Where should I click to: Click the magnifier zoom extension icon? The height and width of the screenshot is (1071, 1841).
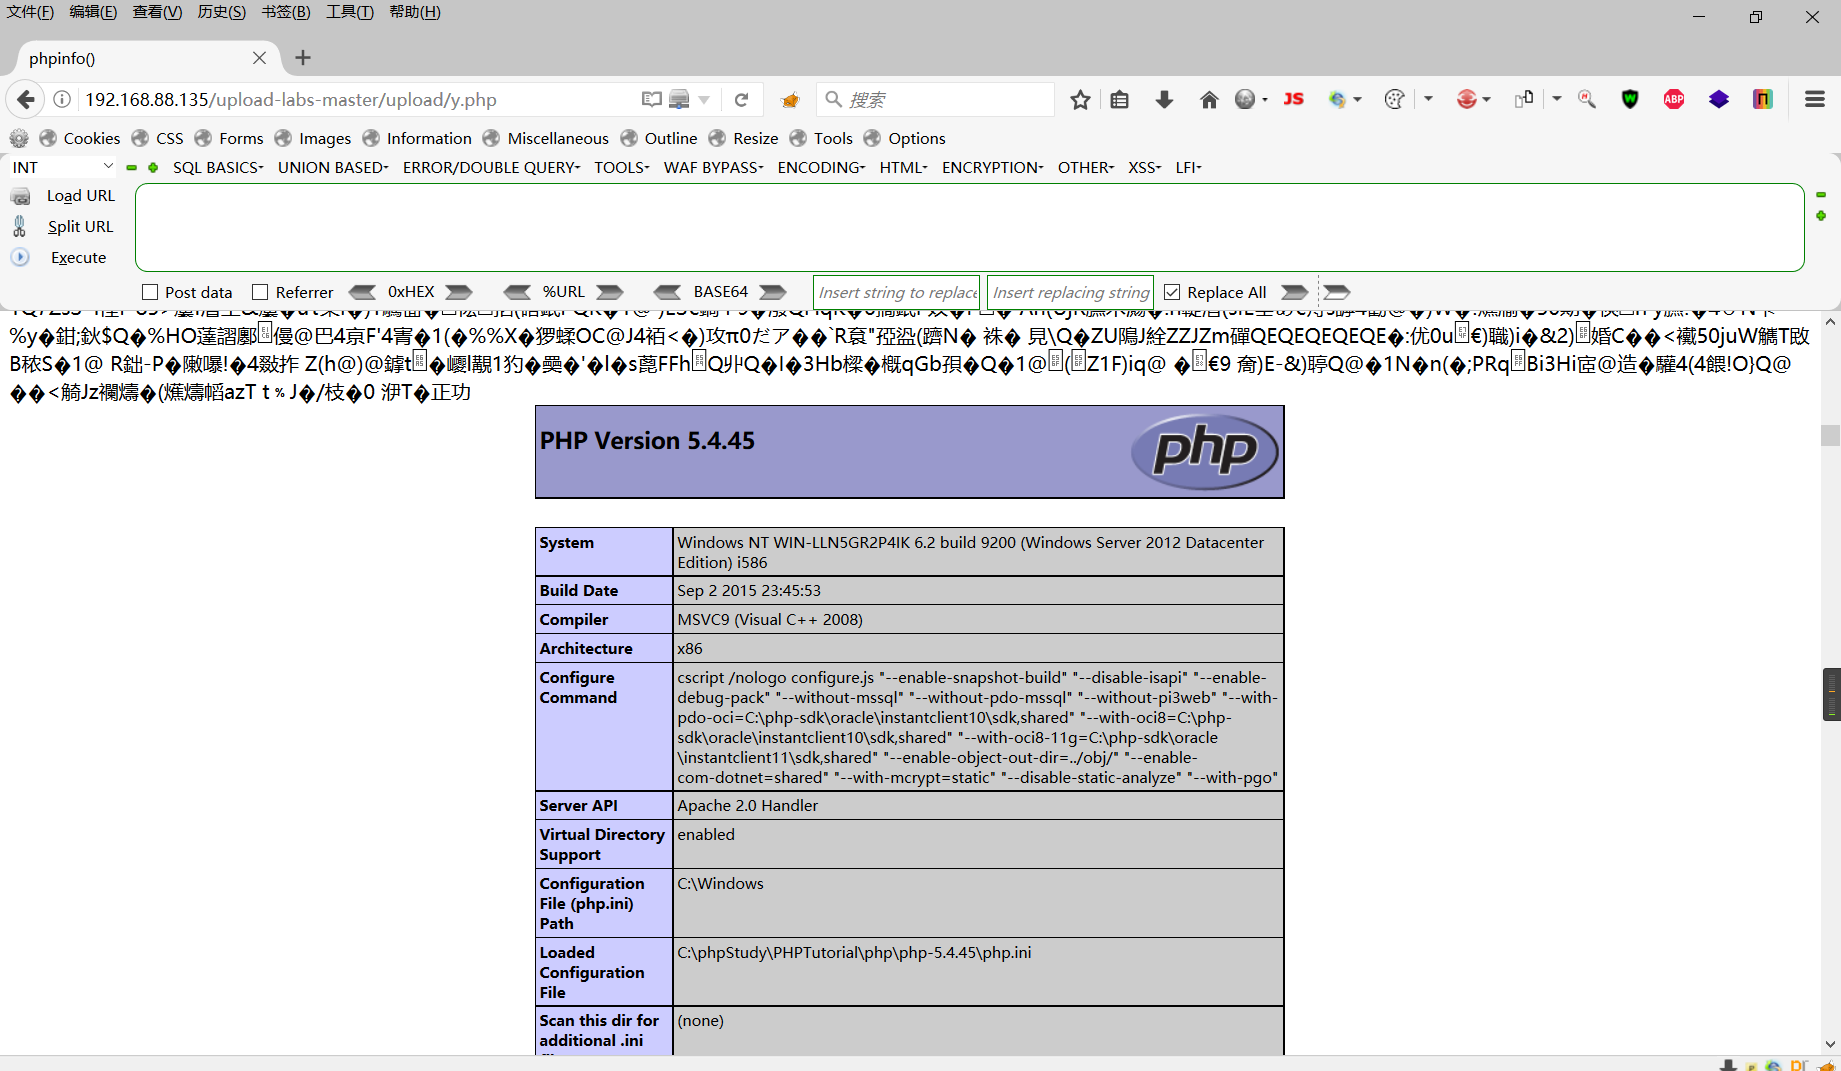click(1587, 99)
